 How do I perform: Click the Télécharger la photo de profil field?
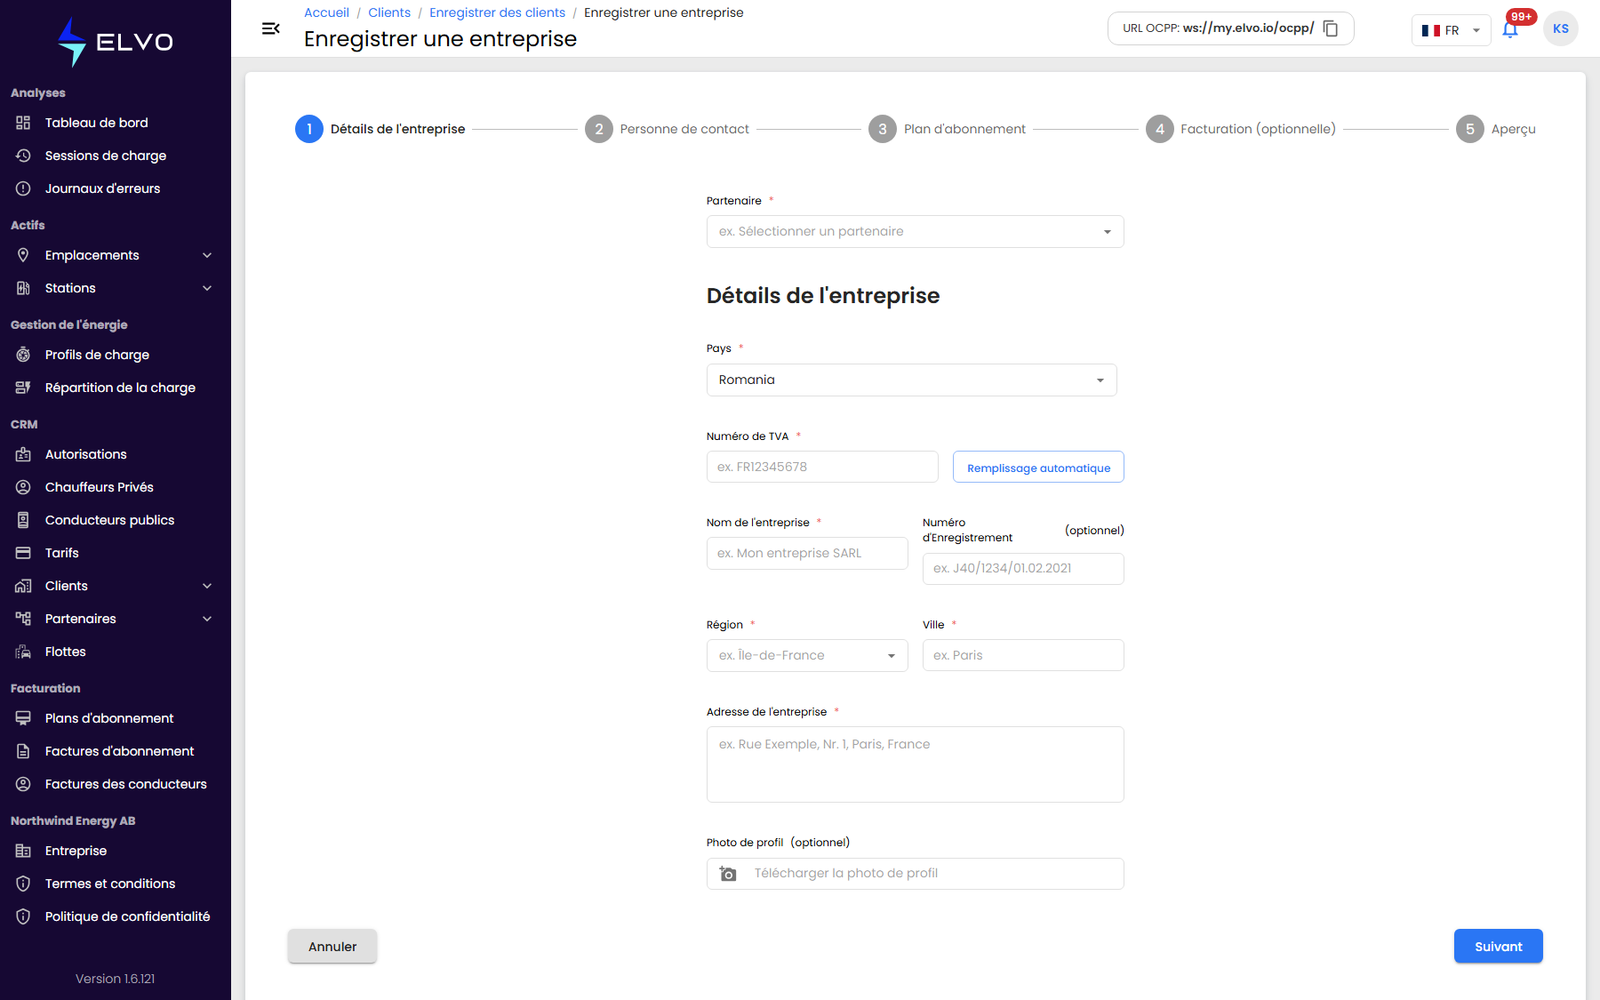tap(915, 874)
